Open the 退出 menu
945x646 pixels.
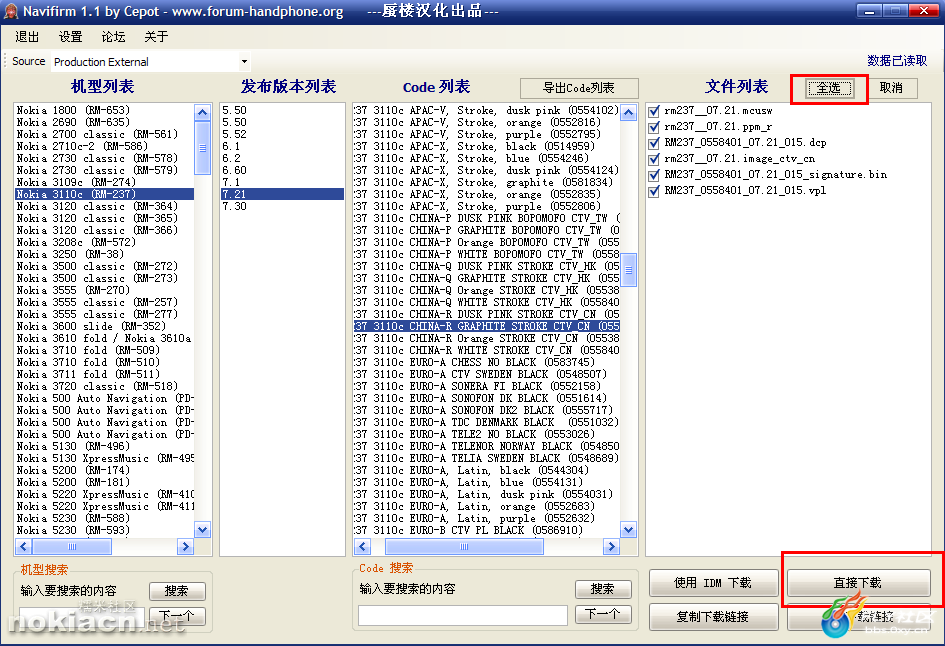[27, 37]
